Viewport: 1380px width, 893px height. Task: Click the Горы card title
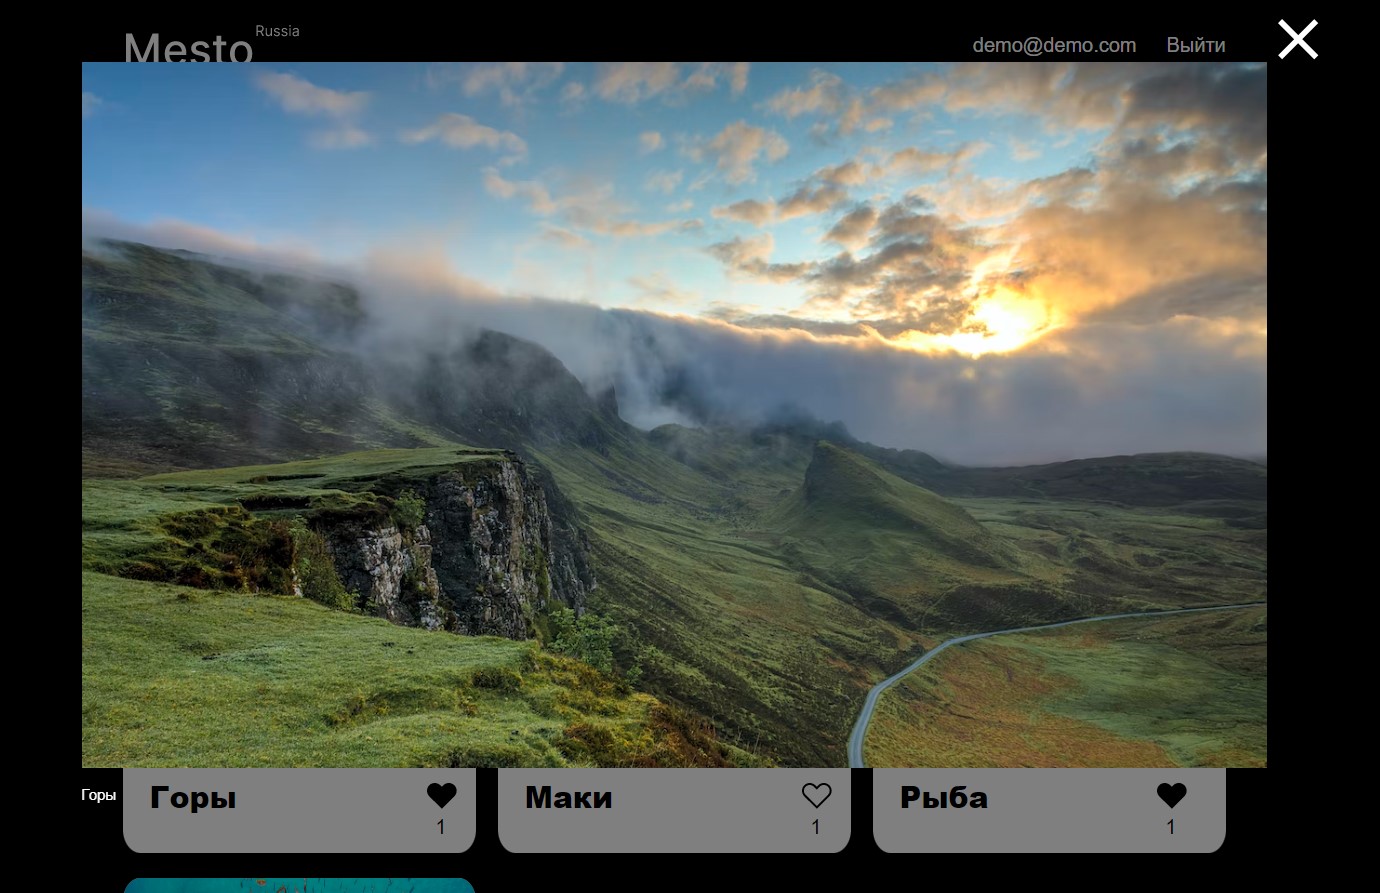tap(193, 798)
